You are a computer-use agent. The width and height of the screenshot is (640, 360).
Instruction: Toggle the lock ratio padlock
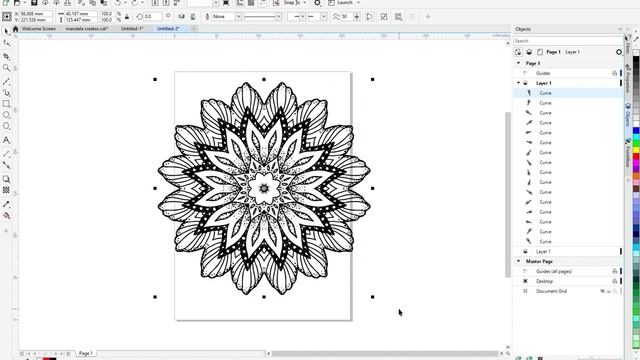[x=127, y=17]
